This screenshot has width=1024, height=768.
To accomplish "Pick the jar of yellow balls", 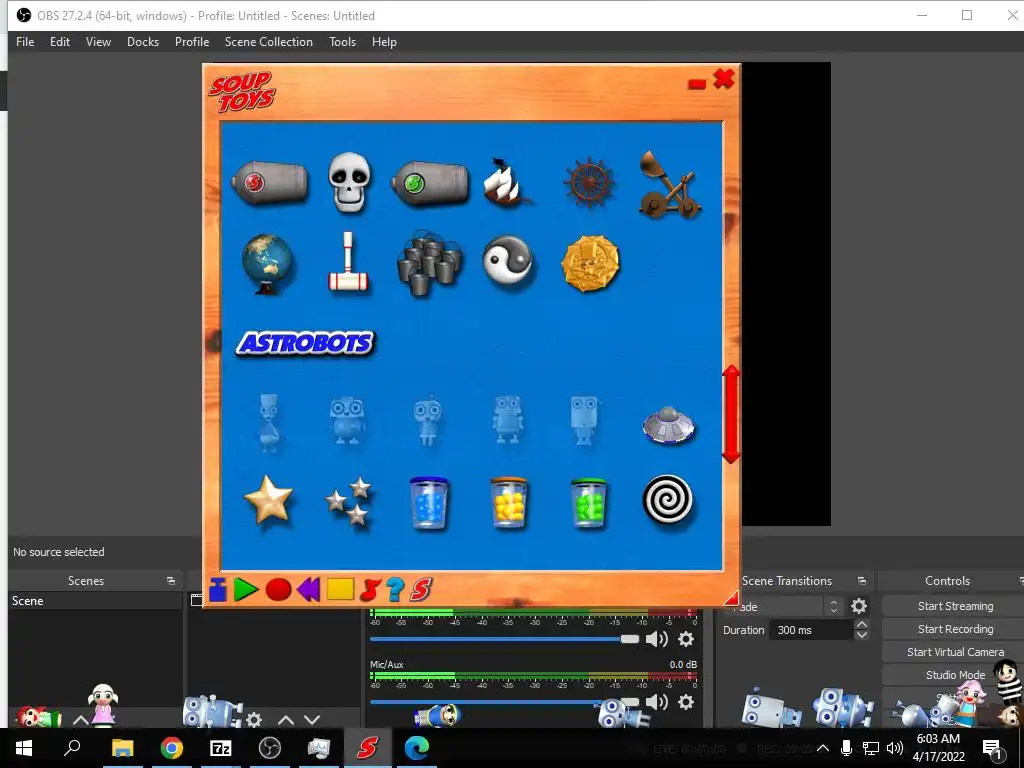I will (509, 502).
